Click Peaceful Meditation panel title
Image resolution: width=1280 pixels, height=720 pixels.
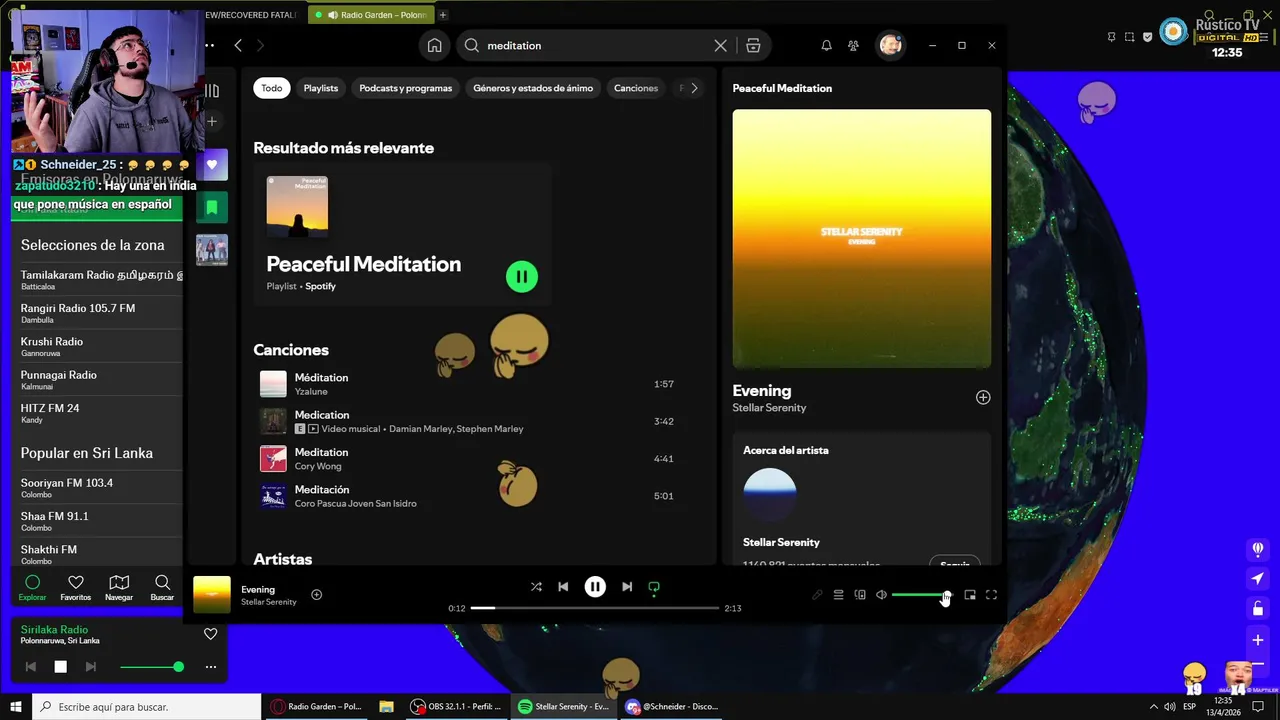tap(782, 88)
